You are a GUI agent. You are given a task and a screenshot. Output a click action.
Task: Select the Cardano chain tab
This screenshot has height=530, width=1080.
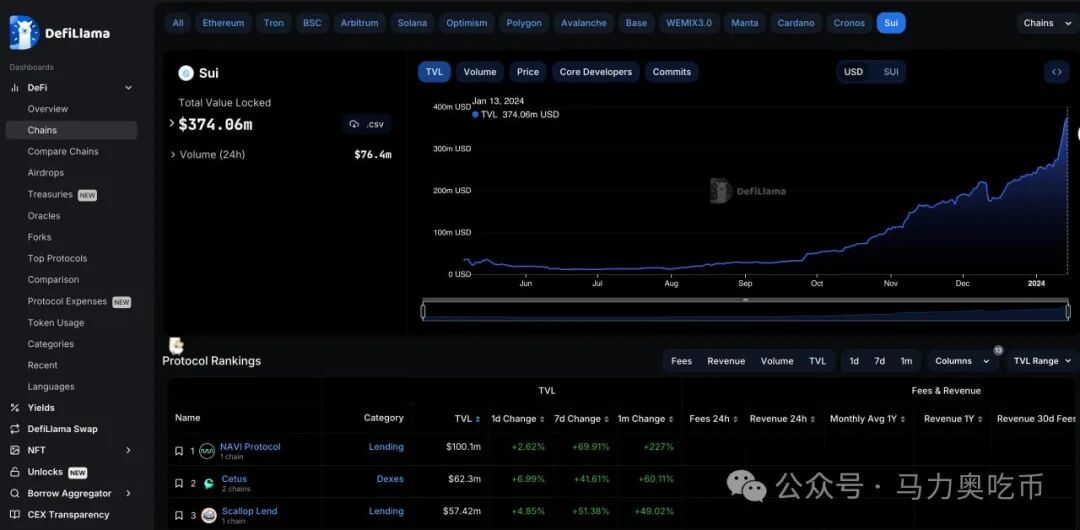[x=795, y=23]
